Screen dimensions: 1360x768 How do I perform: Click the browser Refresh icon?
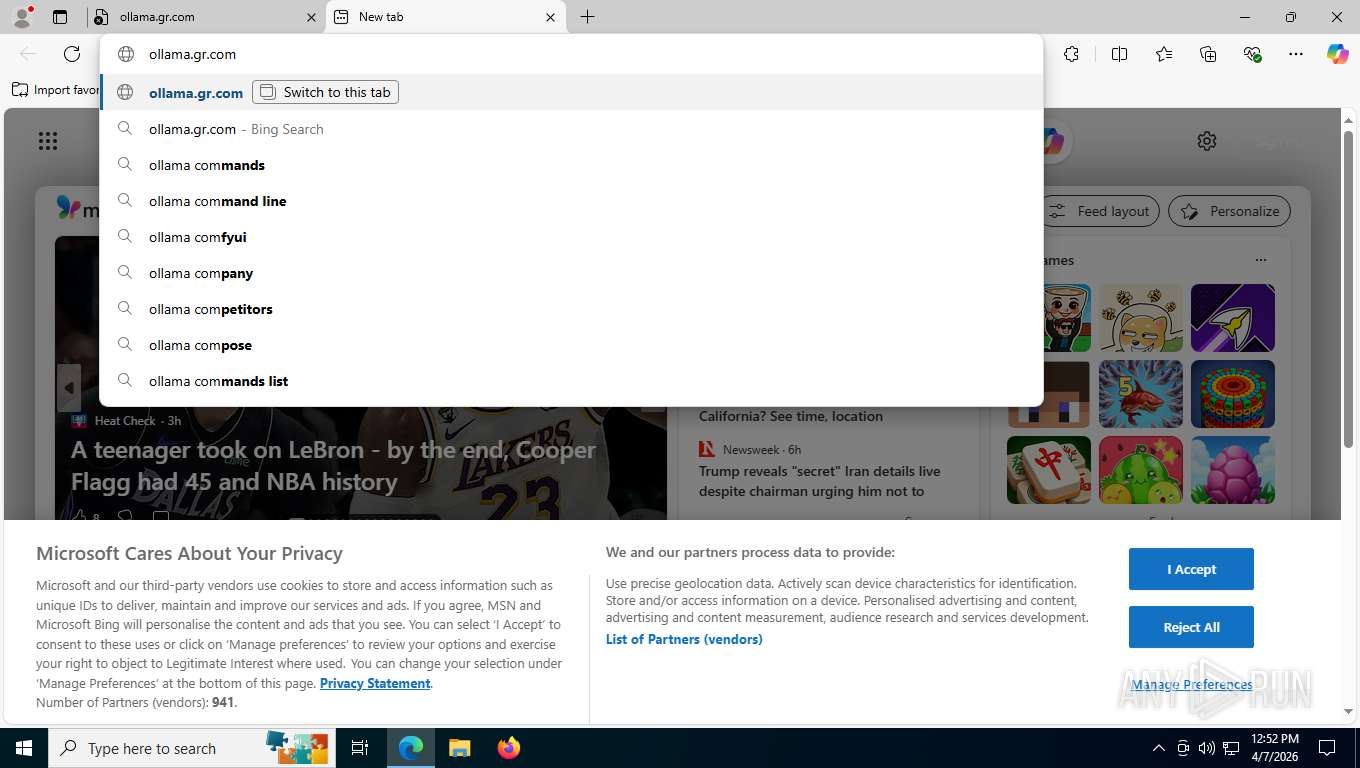click(x=72, y=54)
